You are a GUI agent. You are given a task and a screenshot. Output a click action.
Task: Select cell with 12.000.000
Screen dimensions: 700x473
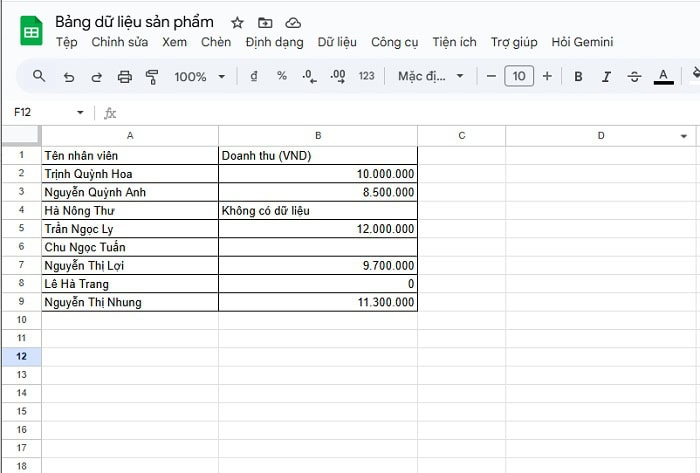[318, 229]
